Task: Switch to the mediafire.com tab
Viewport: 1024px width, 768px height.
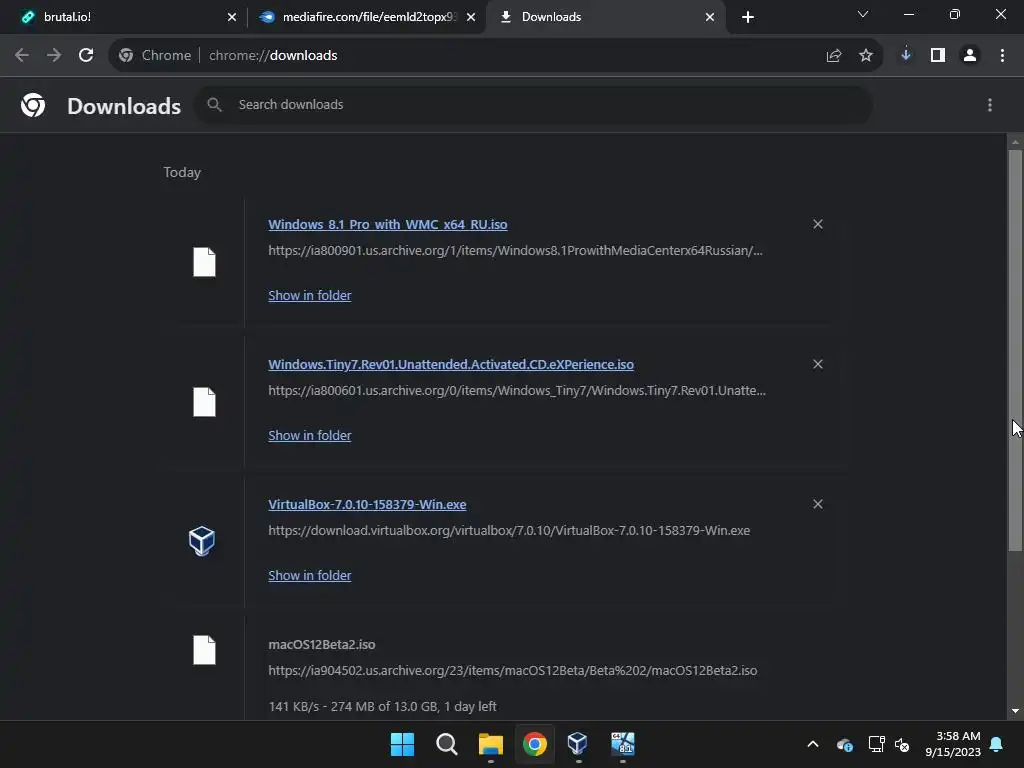Action: [x=368, y=17]
